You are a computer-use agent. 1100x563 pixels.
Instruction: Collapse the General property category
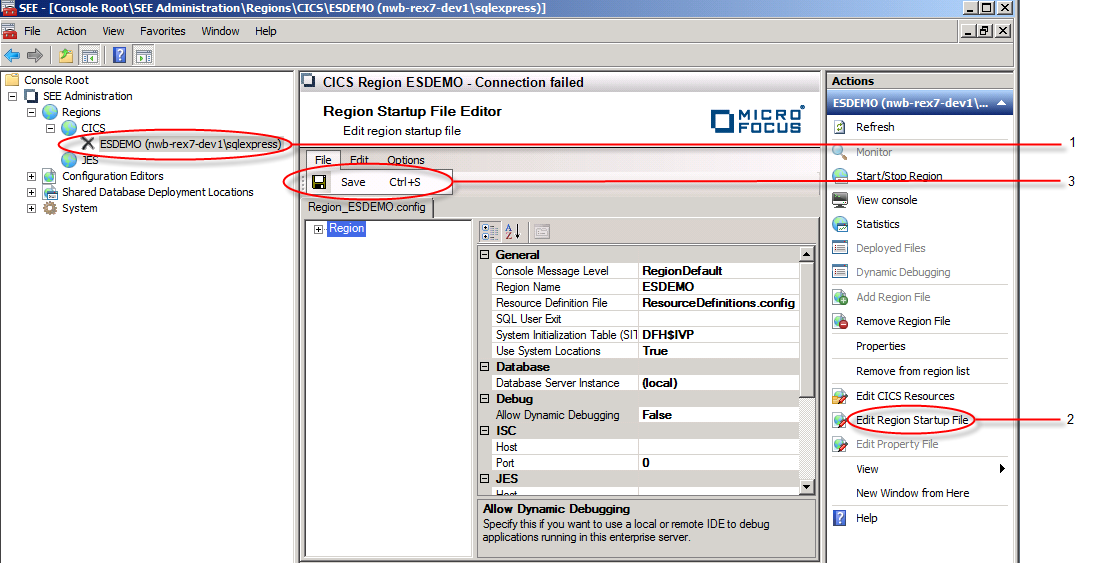coord(485,255)
